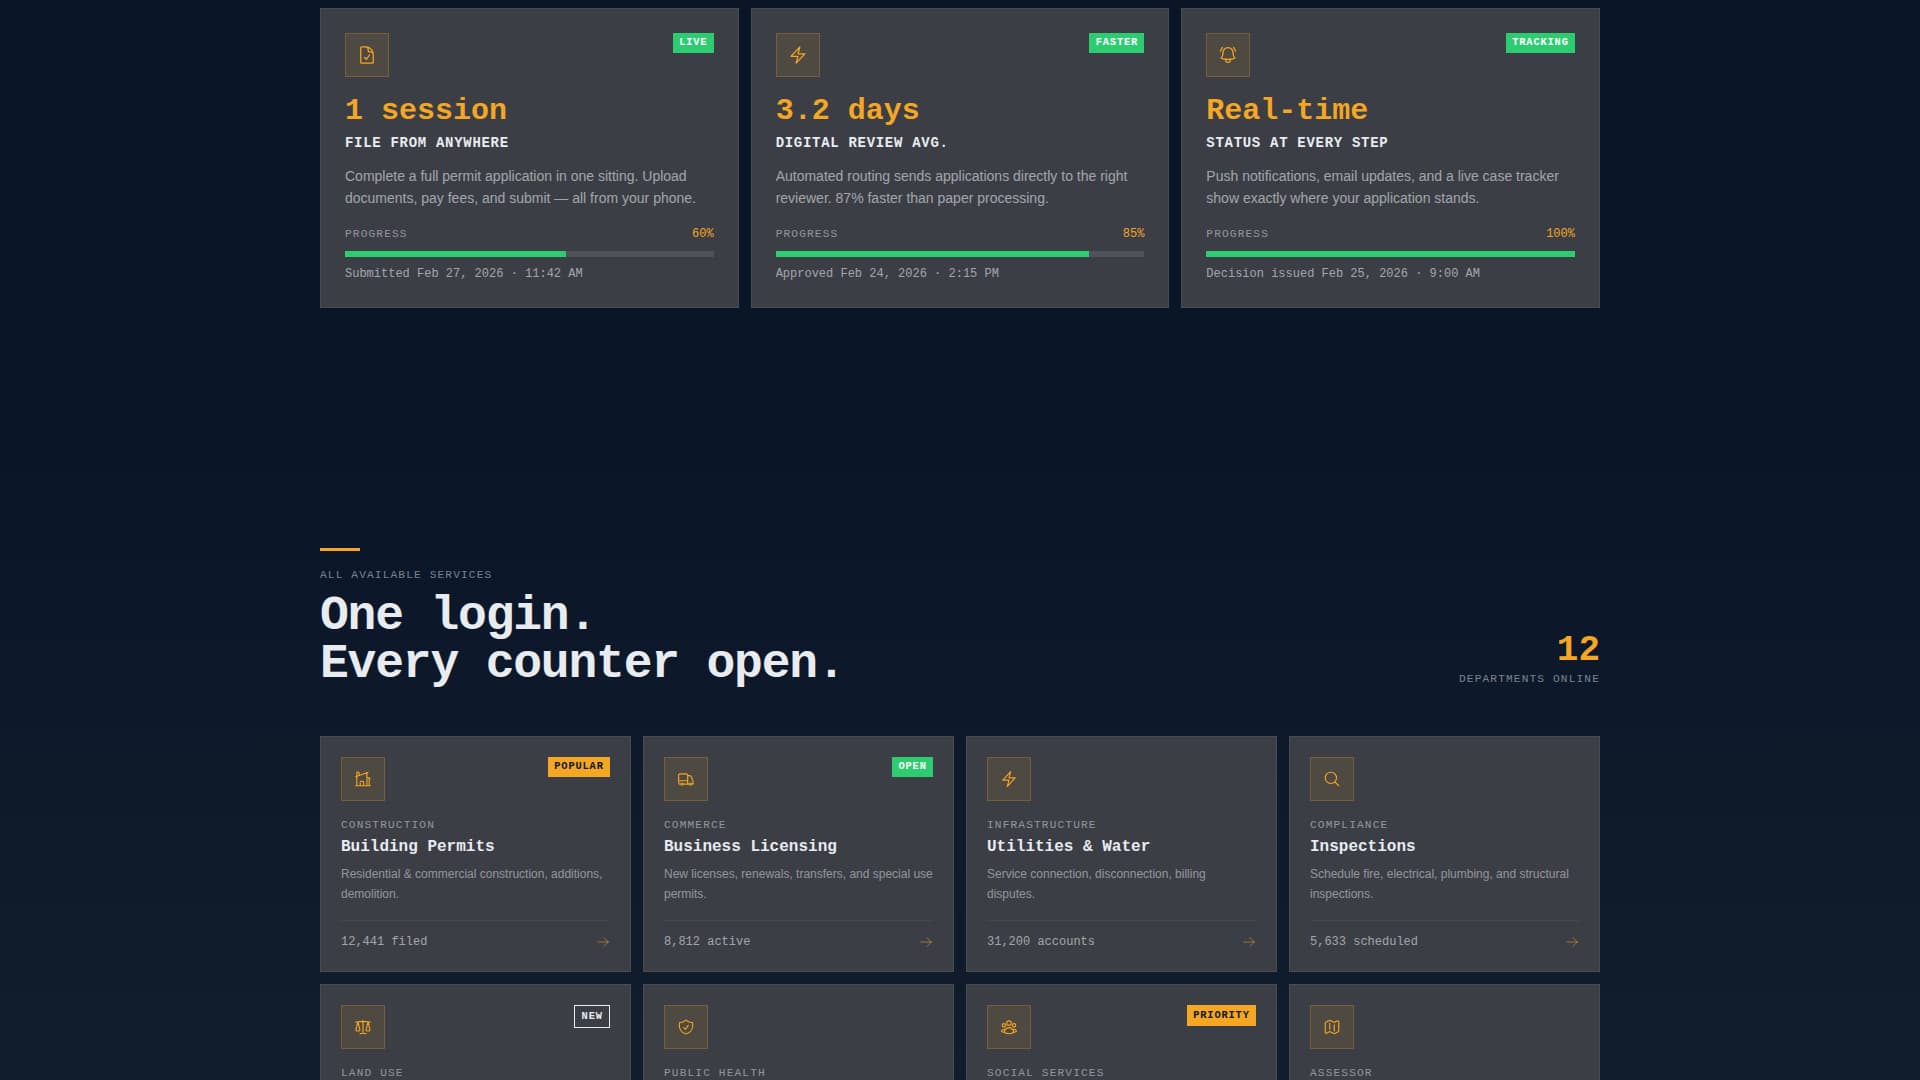Click the One login. Every counter open. heading
1920x1080 pixels.
click(580, 638)
